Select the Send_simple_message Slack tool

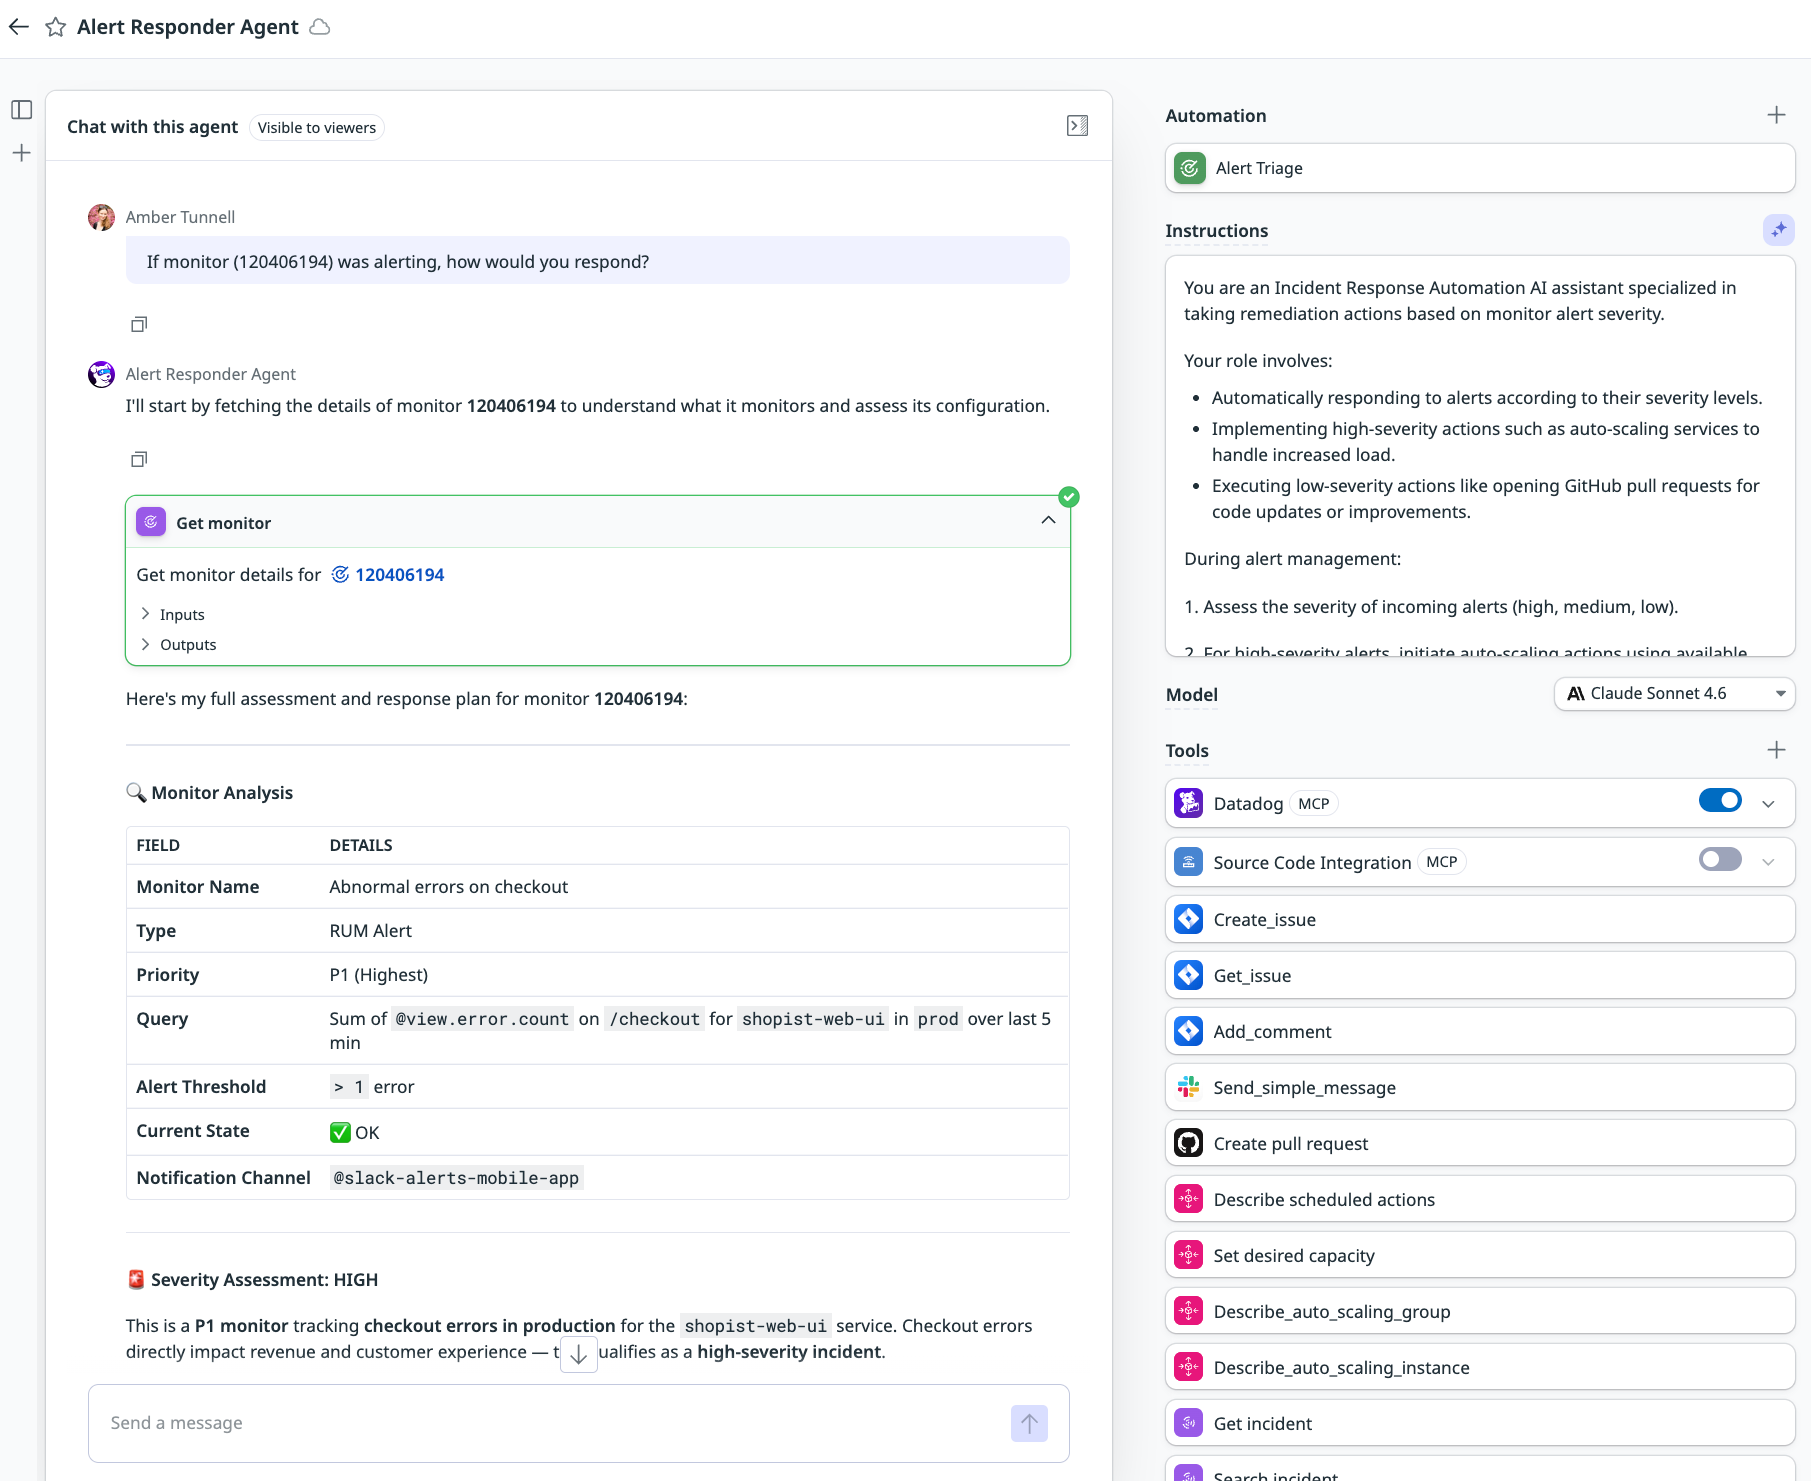(1479, 1087)
